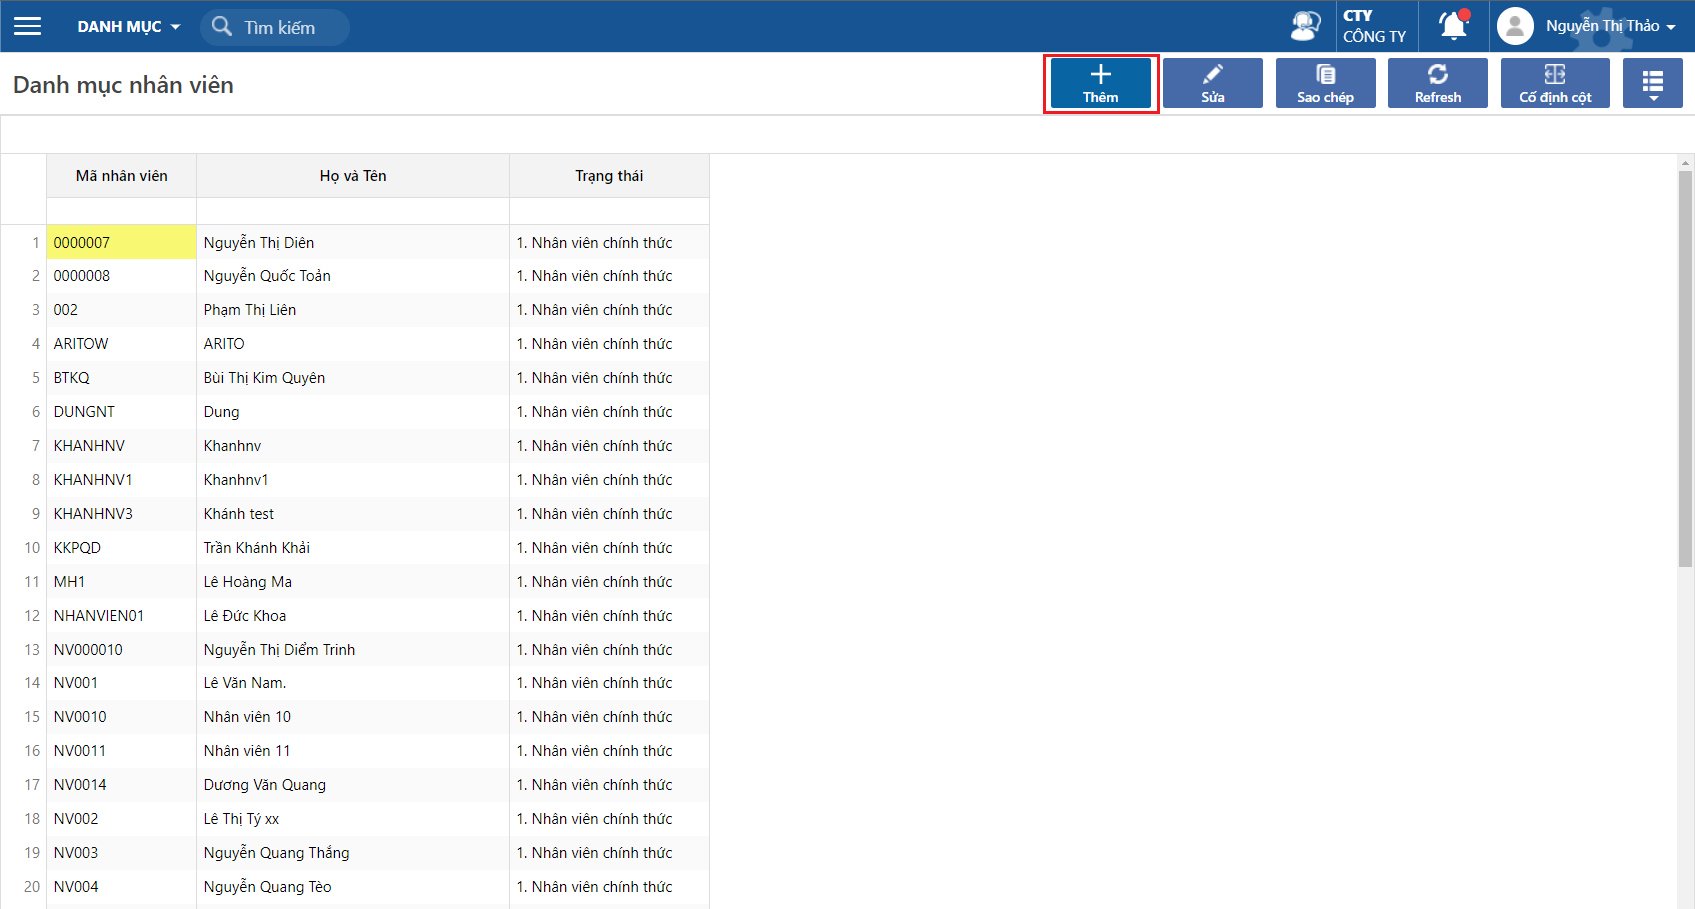Click the Sửa edit pencil button
Image resolution: width=1695 pixels, height=909 pixels.
pyautogui.click(x=1212, y=83)
